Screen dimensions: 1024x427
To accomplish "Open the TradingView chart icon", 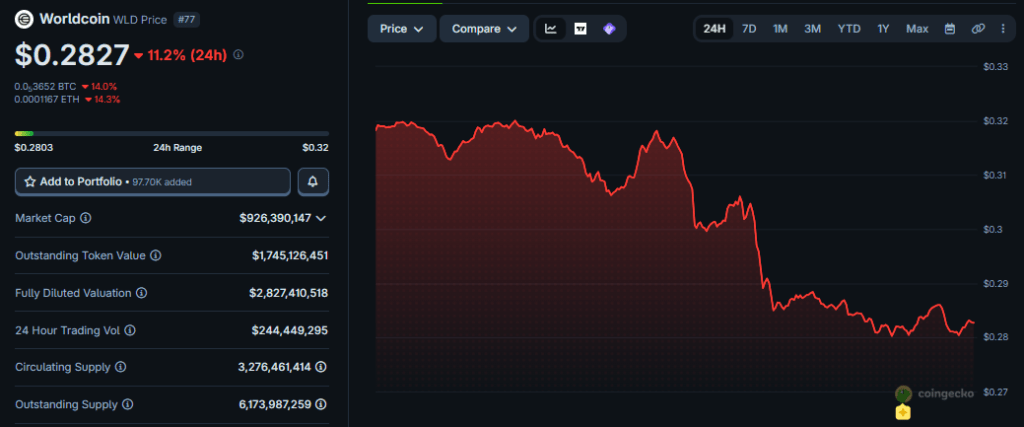I will 580,29.
